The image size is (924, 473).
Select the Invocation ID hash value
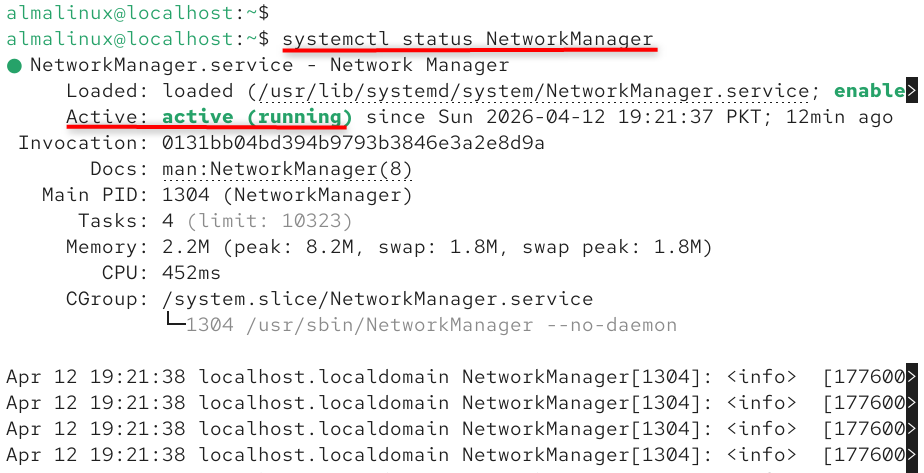353,143
